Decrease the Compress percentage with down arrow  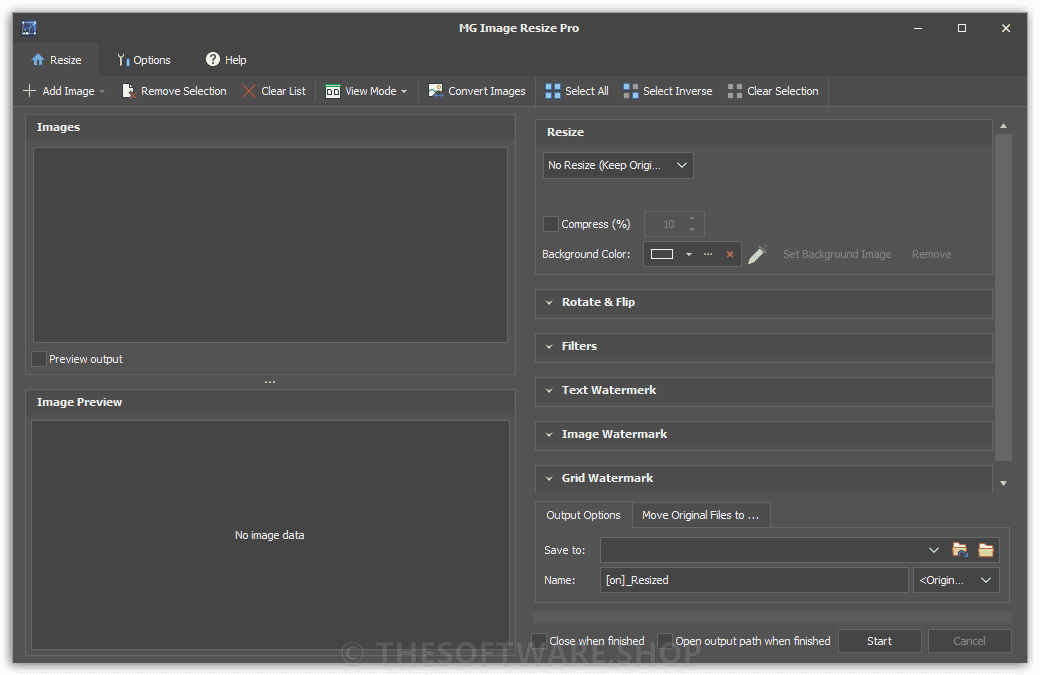tap(692, 229)
